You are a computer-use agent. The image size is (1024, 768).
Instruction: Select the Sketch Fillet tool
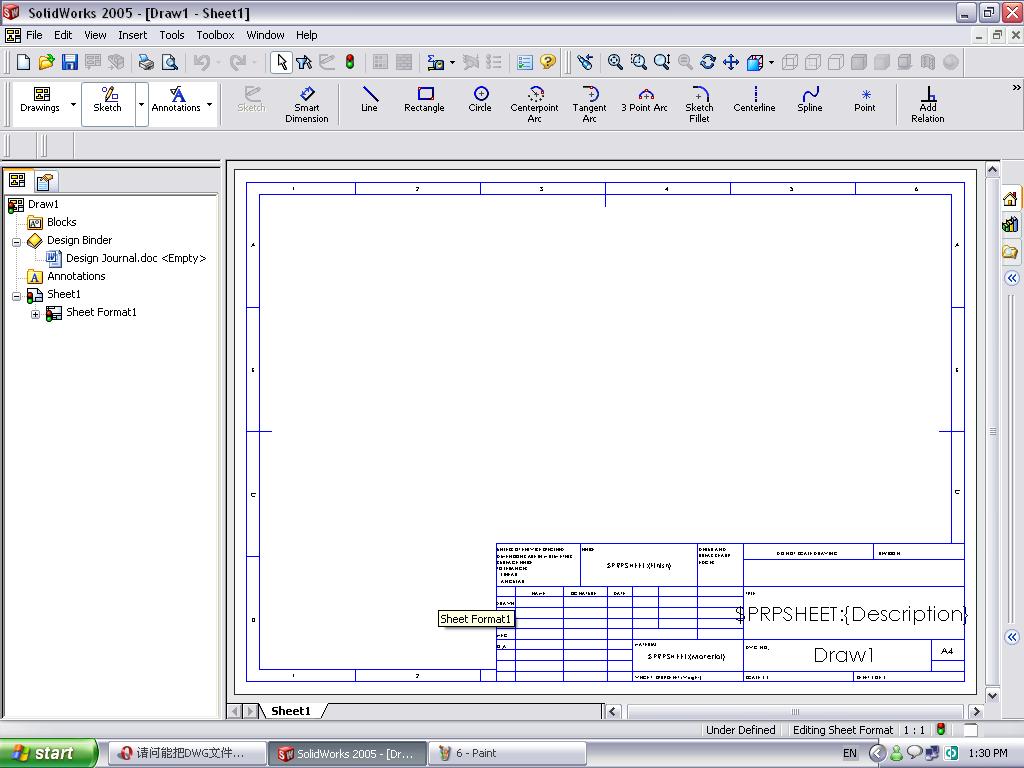[x=699, y=104]
